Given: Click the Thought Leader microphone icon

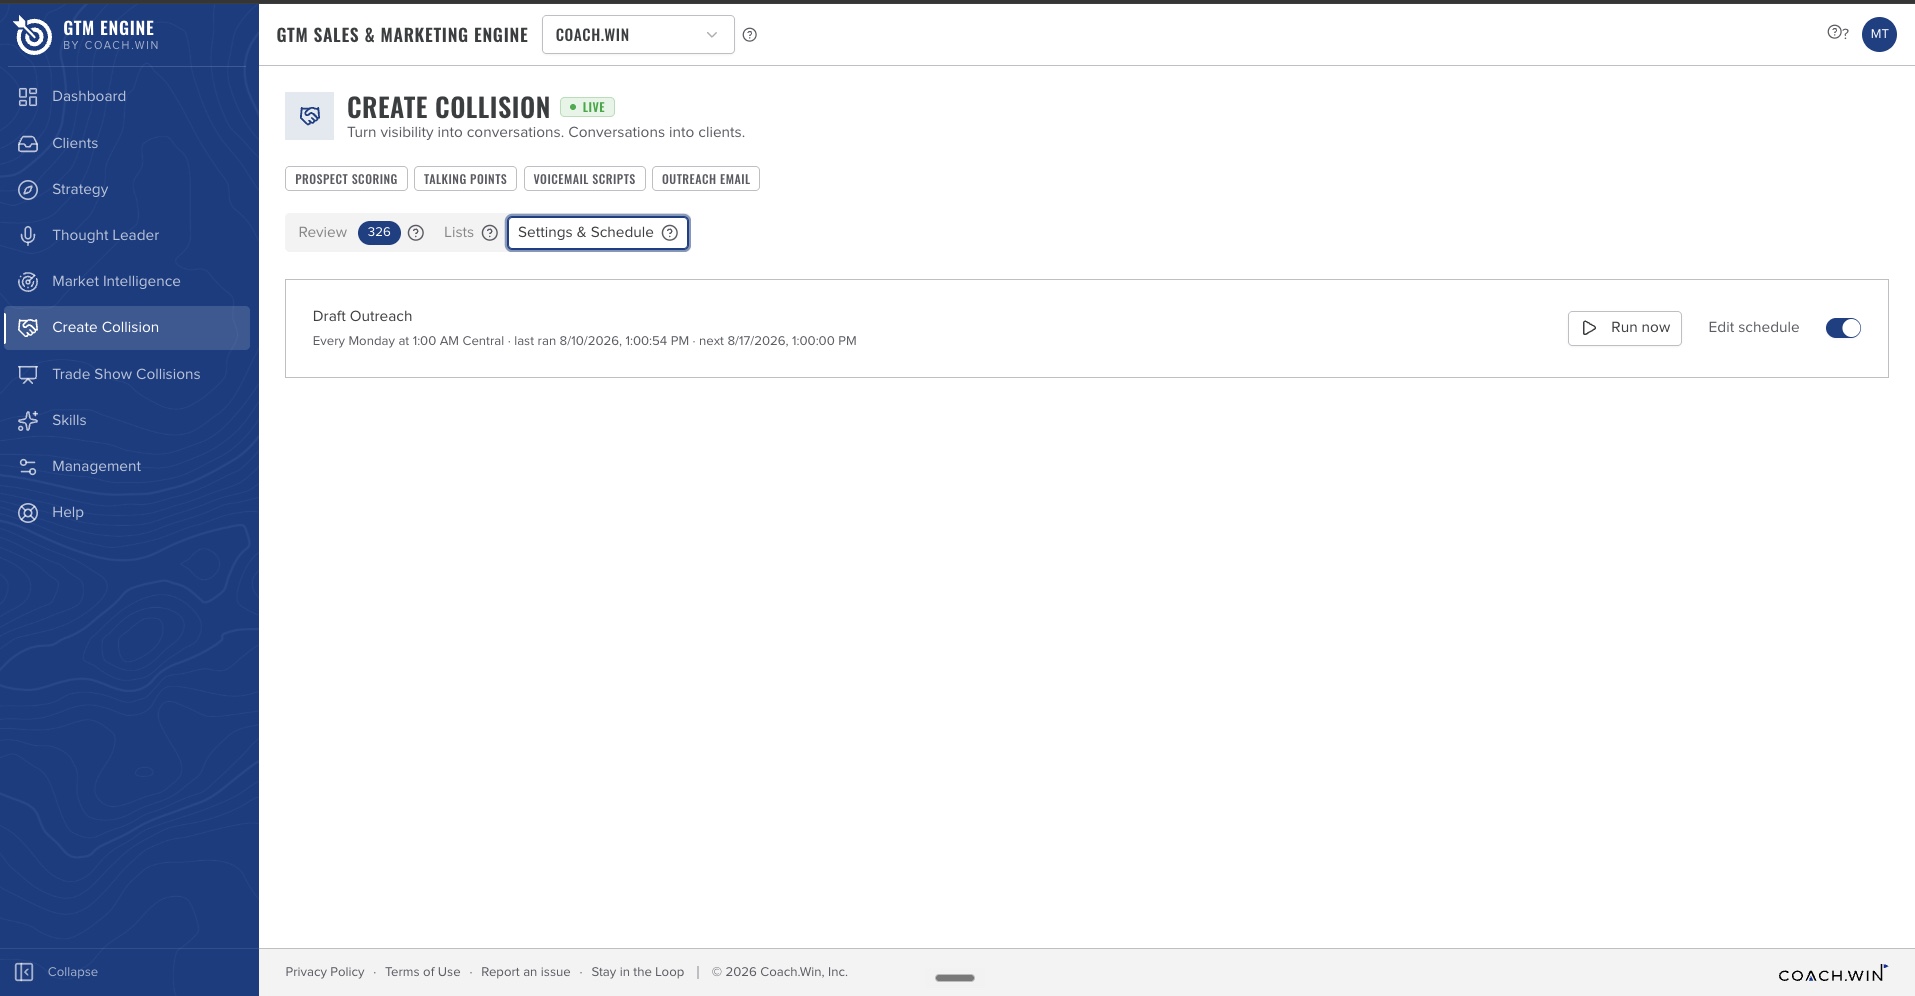Looking at the screenshot, I should (x=28, y=236).
